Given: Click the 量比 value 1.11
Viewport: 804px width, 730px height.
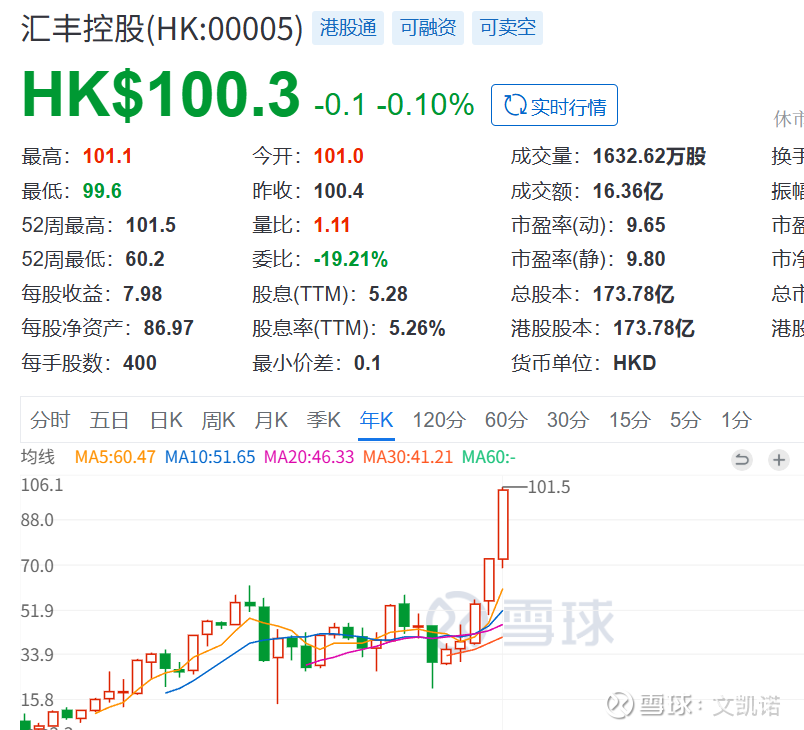Looking at the screenshot, I should click(332, 225).
